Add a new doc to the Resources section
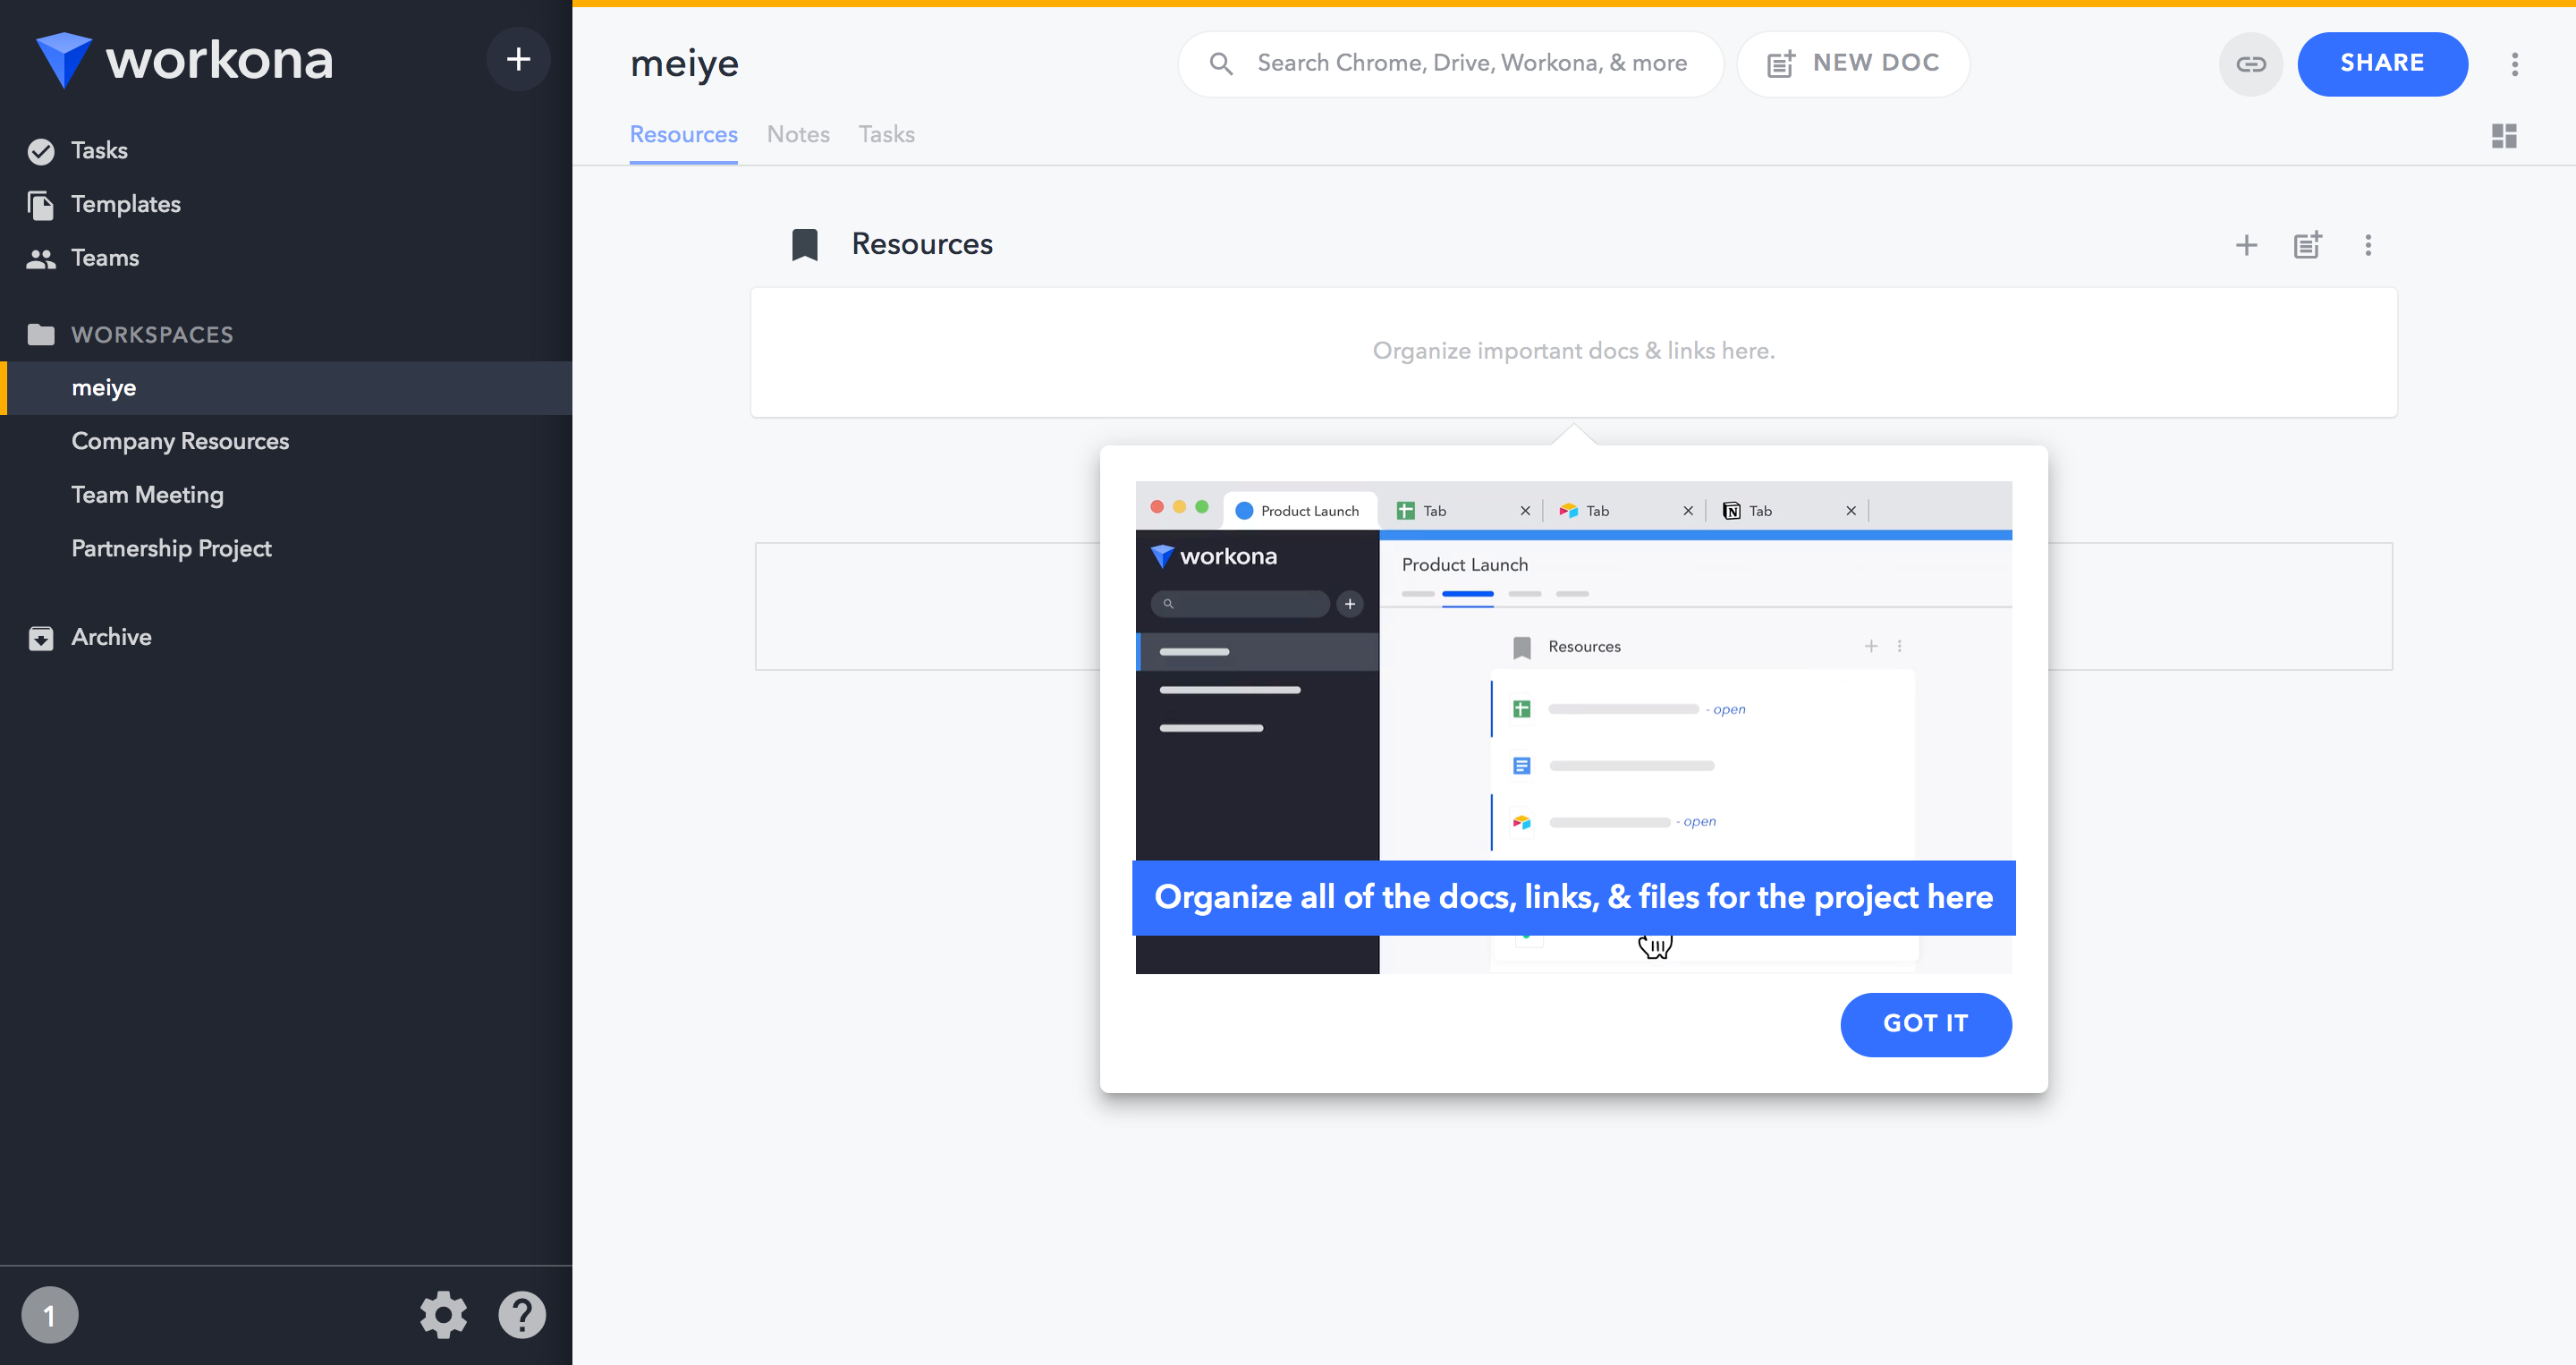The height and width of the screenshot is (1365, 2576). [2307, 245]
